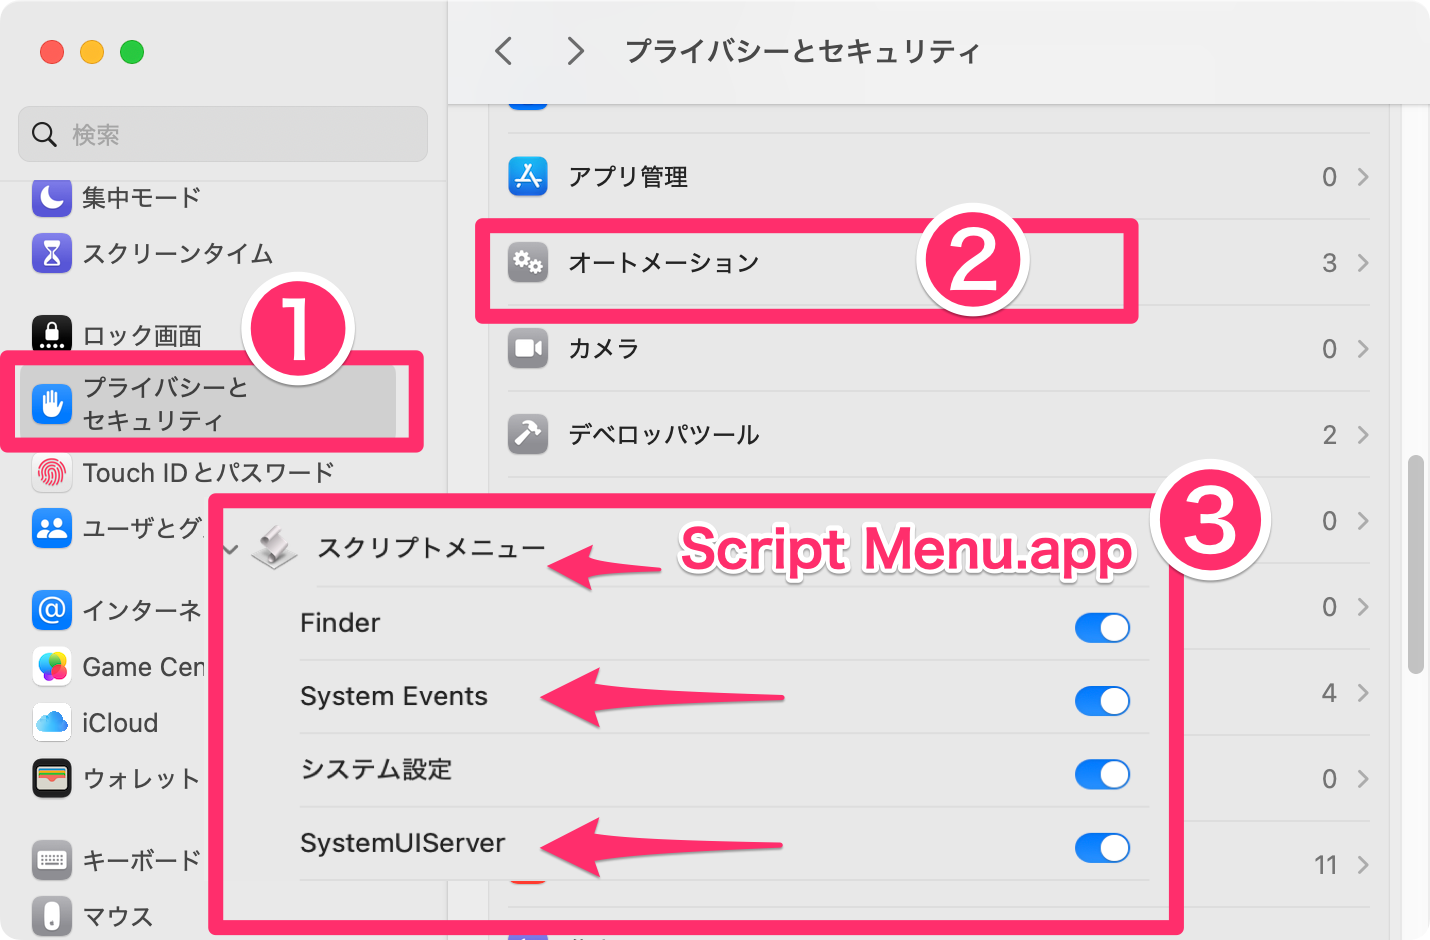Select the Privacy hand icon in sidebar
Image resolution: width=1430 pixels, height=940 pixels.
(52, 403)
